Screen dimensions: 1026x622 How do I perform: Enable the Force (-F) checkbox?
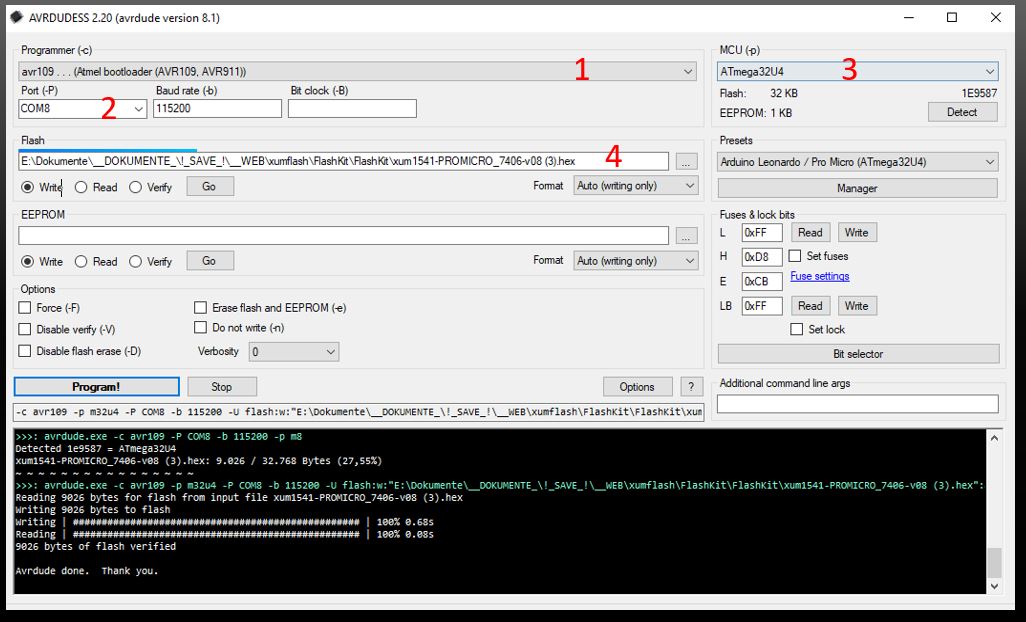click(25, 308)
